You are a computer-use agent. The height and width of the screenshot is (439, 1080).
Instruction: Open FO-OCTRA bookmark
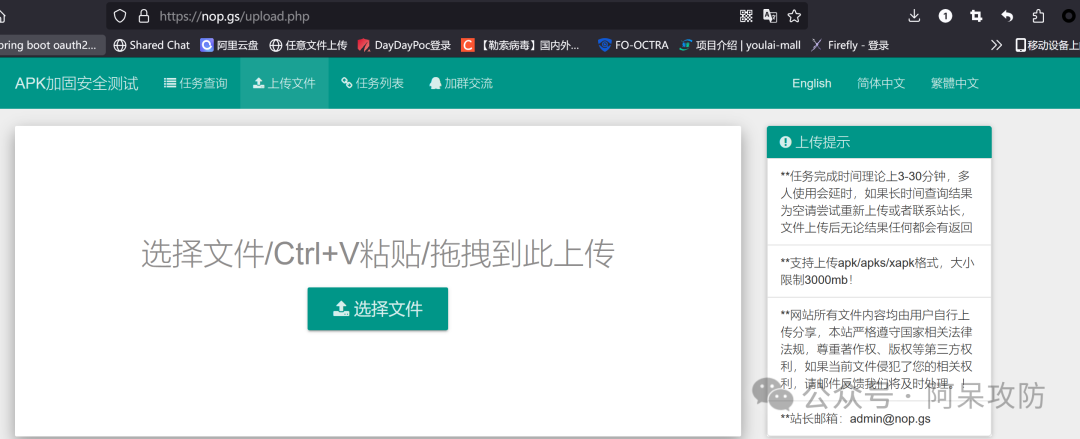click(633, 45)
